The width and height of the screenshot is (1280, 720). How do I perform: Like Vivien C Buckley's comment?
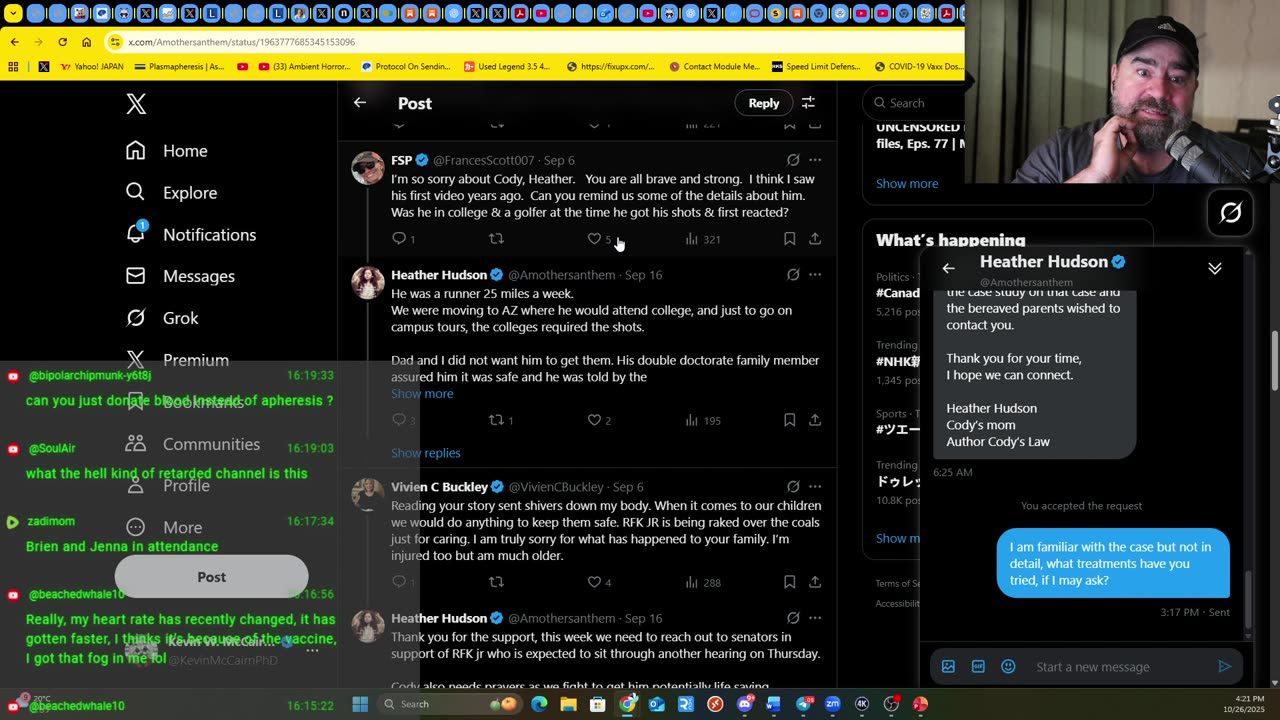pyautogui.click(x=599, y=582)
